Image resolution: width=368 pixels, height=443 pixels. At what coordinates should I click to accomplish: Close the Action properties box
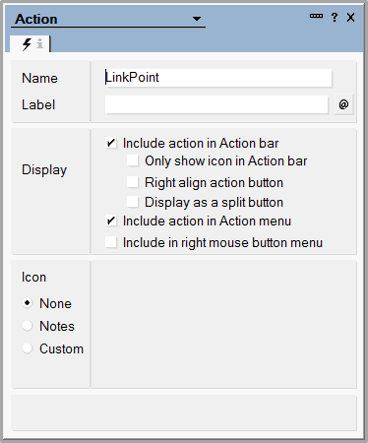(x=351, y=17)
